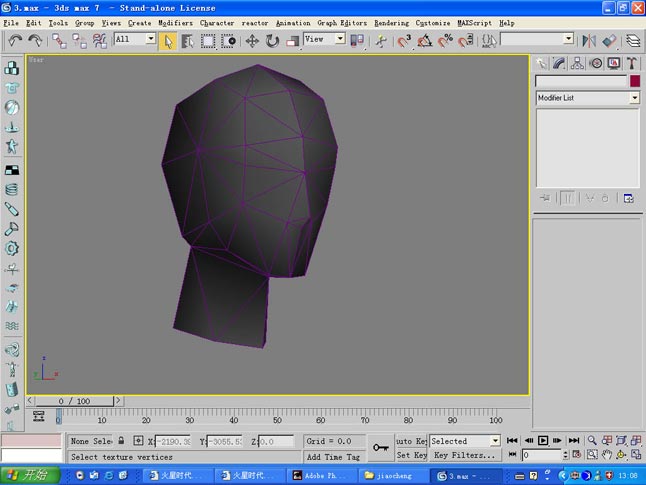
Task: Select the Select and Move tool
Action: click(x=252, y=41)
